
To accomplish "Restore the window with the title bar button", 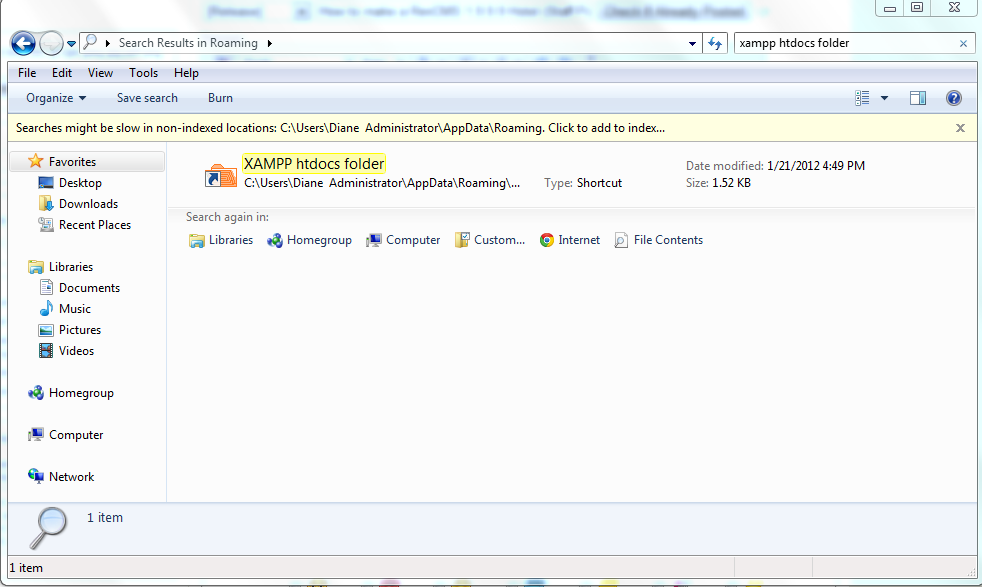I will [917, 8].
